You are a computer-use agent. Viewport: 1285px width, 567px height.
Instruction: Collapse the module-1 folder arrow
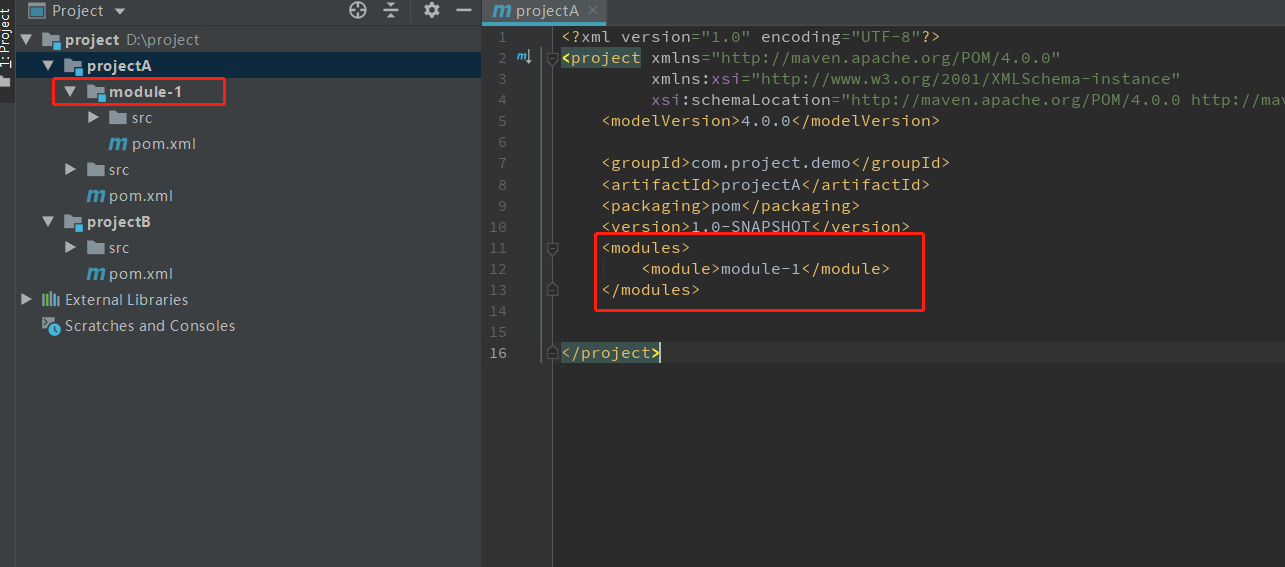pyautogui.click(x=70, y=92)
